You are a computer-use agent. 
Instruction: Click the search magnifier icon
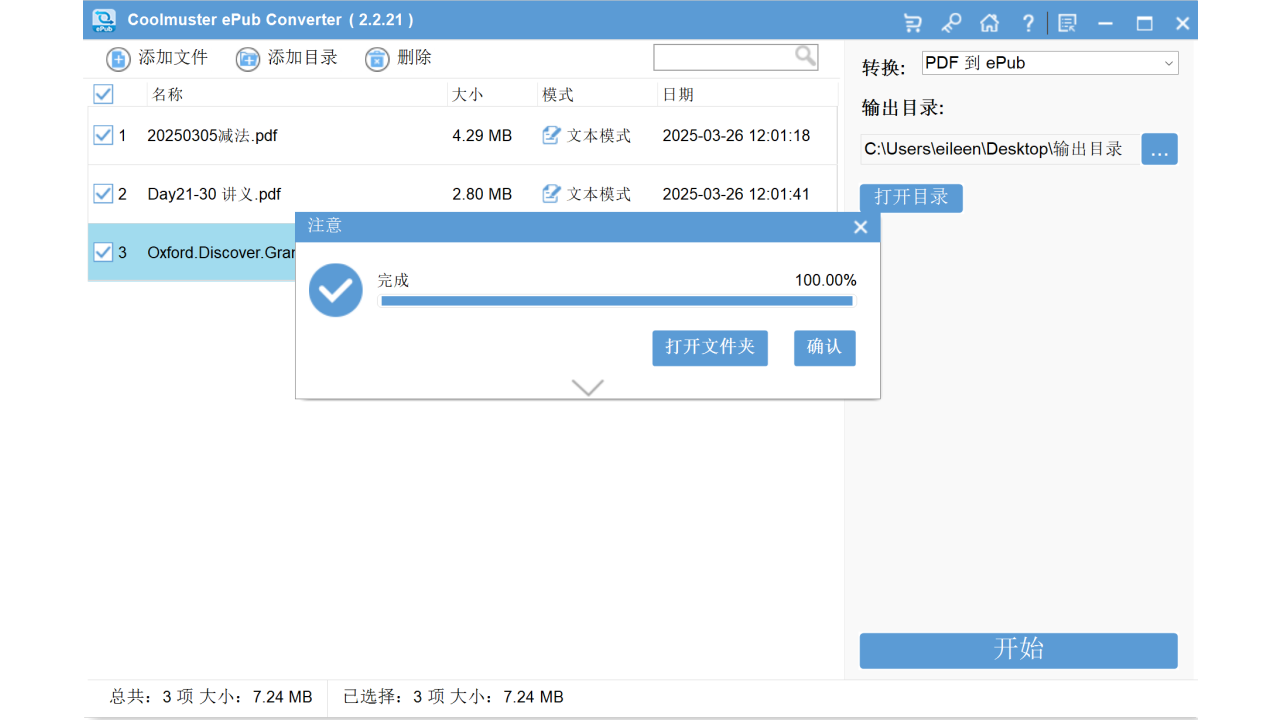coord(806,57)
